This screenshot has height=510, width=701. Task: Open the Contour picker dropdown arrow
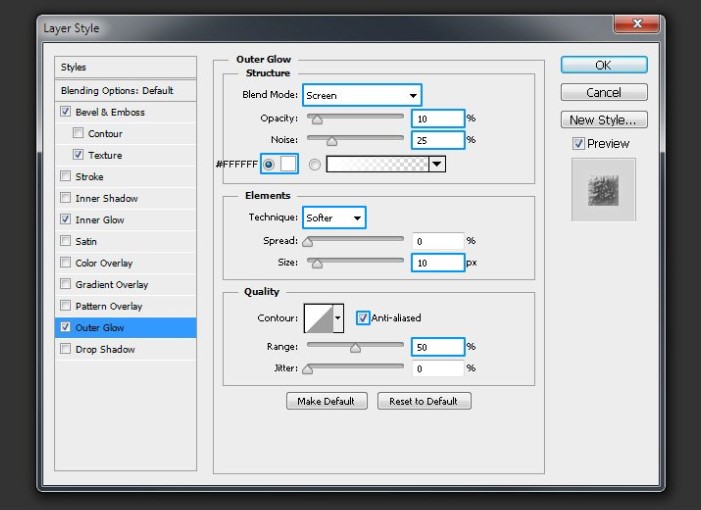(338, 319)
